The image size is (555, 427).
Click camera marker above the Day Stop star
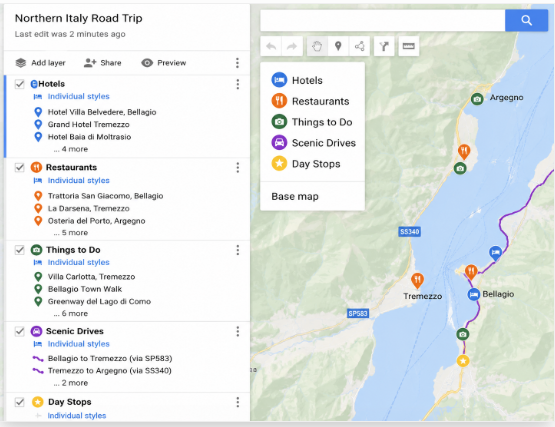pyautogui.click(x=462, y=334)
